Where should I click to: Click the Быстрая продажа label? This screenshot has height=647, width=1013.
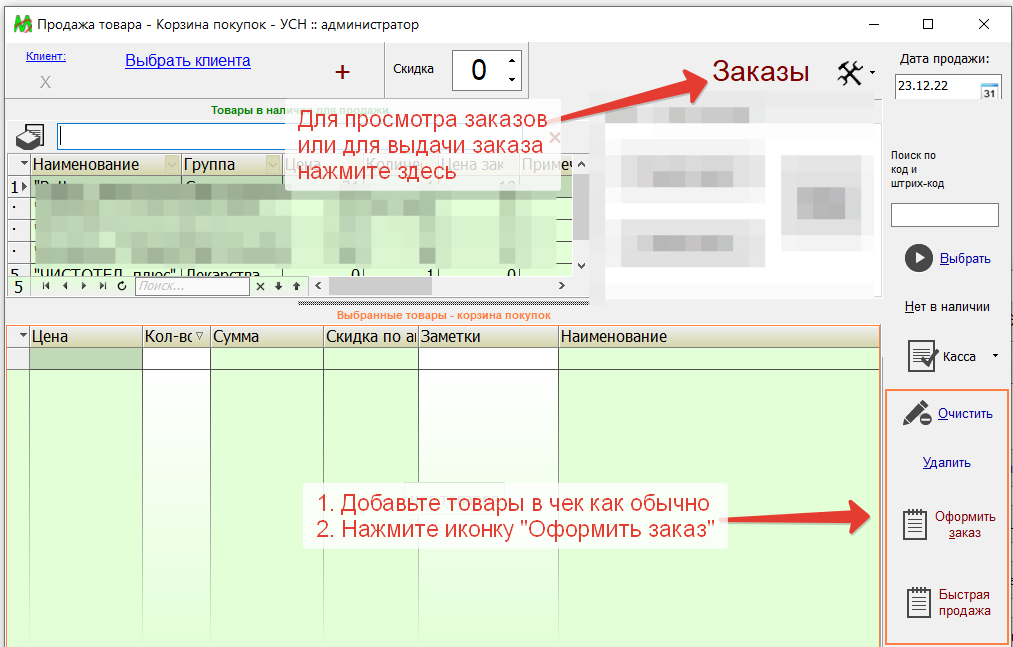tap(965, 602)
